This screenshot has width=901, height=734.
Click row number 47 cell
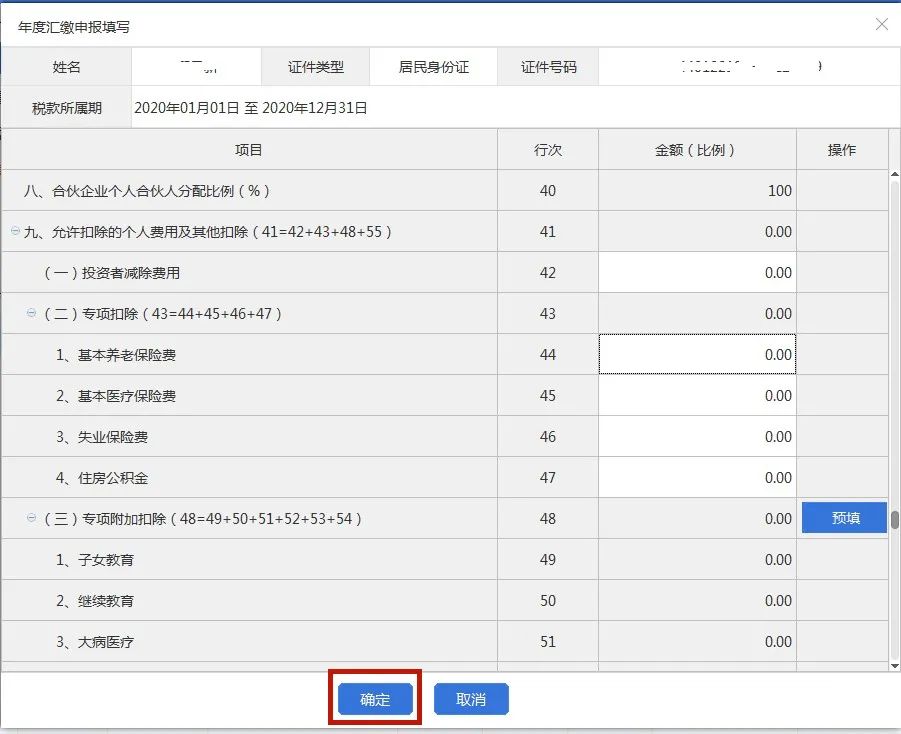coord(548,477)
